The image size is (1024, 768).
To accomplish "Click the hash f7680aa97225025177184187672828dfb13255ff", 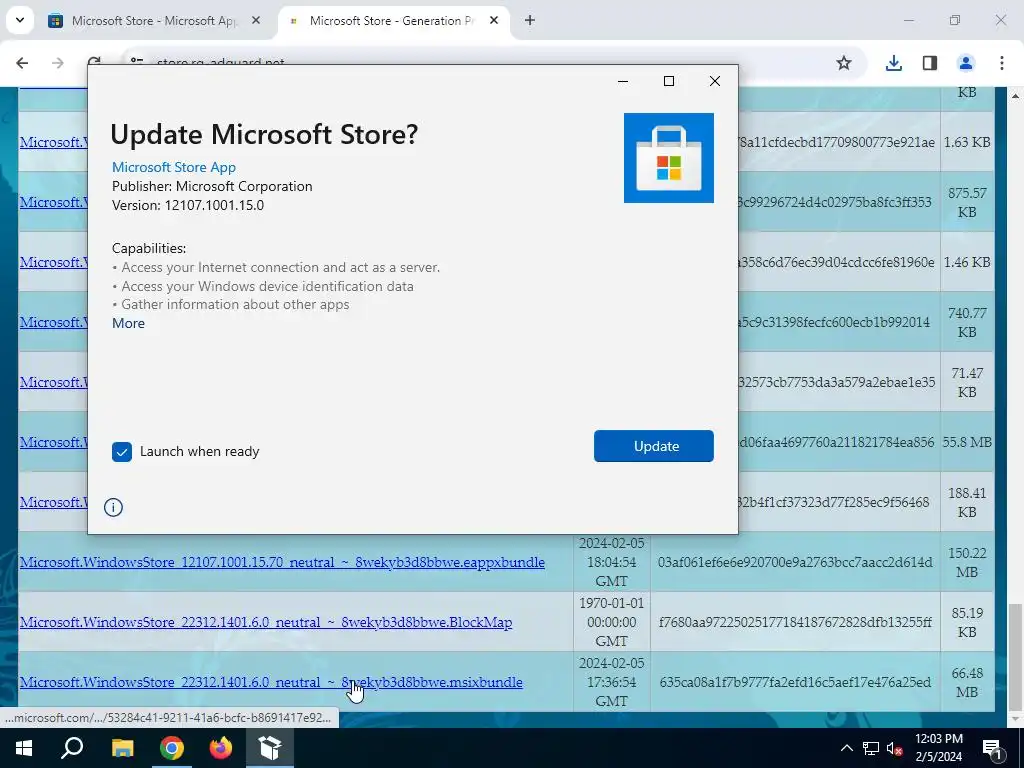I will pyautogui.click(x=795, y=622).
